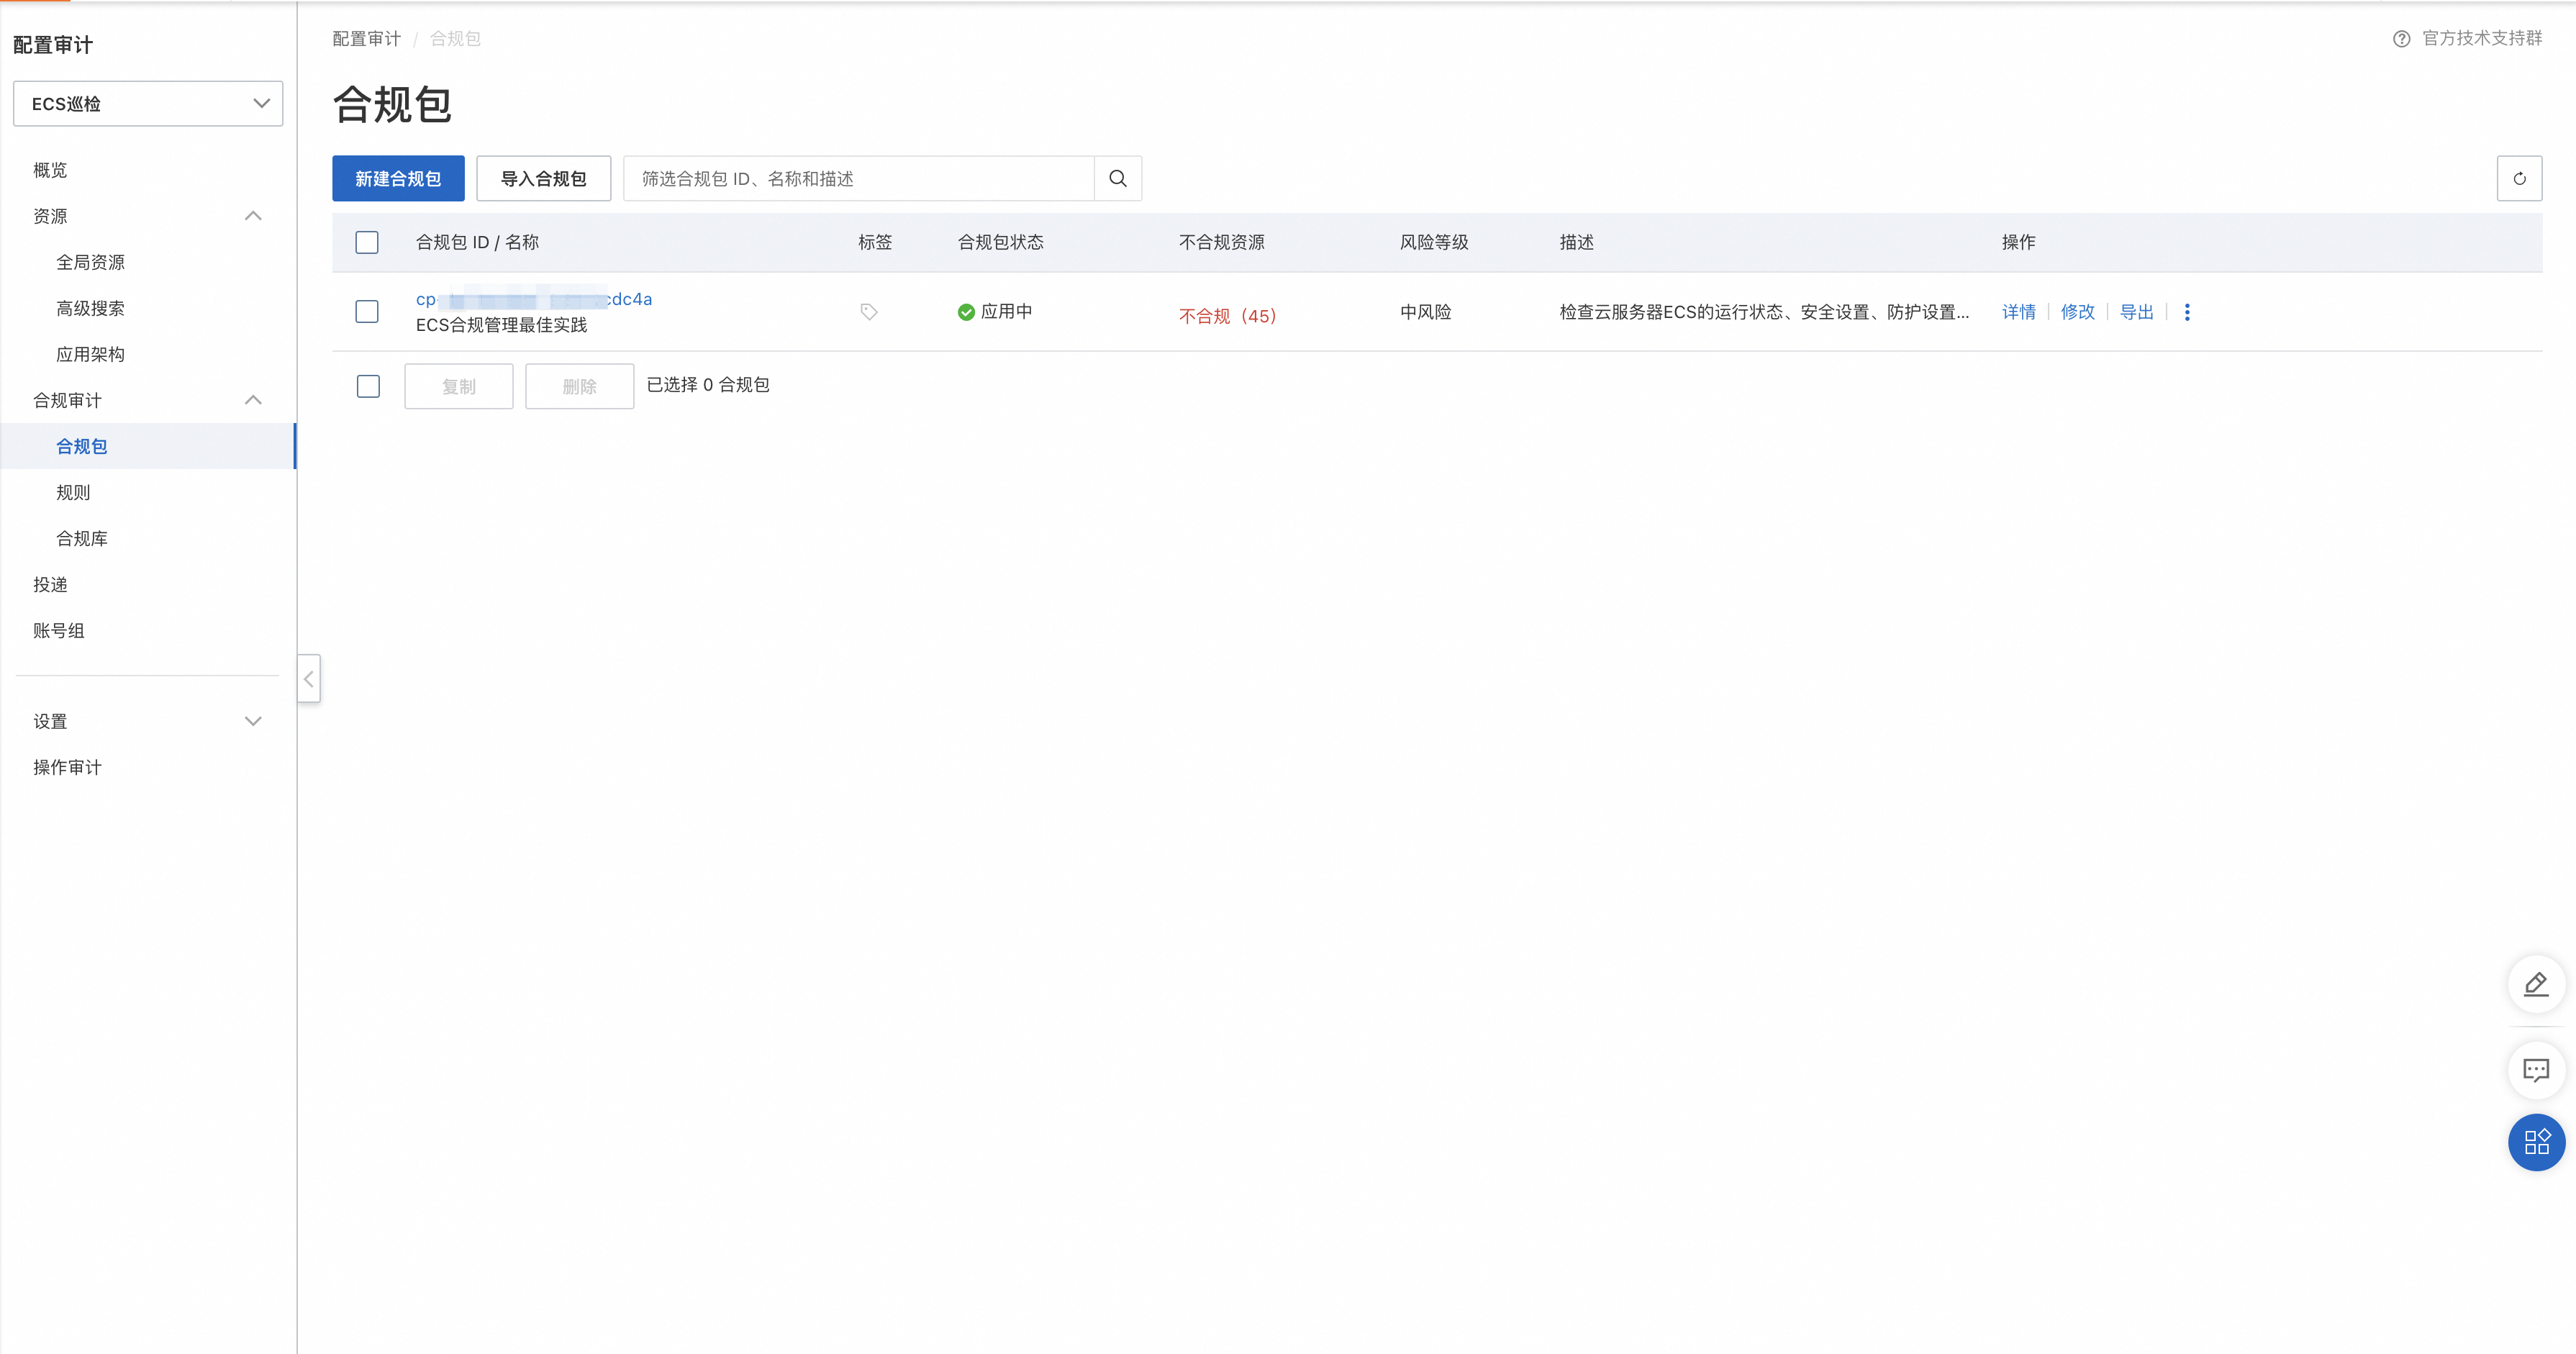Focus the 筛选合规包 search input field
2576x1354 pixels.
[x=858, y=179]
